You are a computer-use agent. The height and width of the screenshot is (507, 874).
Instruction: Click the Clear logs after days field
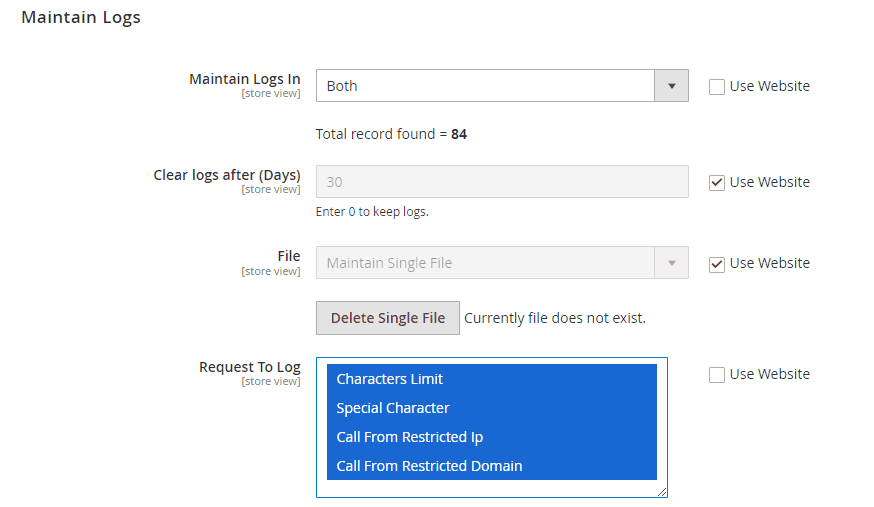tap(502, 182)
